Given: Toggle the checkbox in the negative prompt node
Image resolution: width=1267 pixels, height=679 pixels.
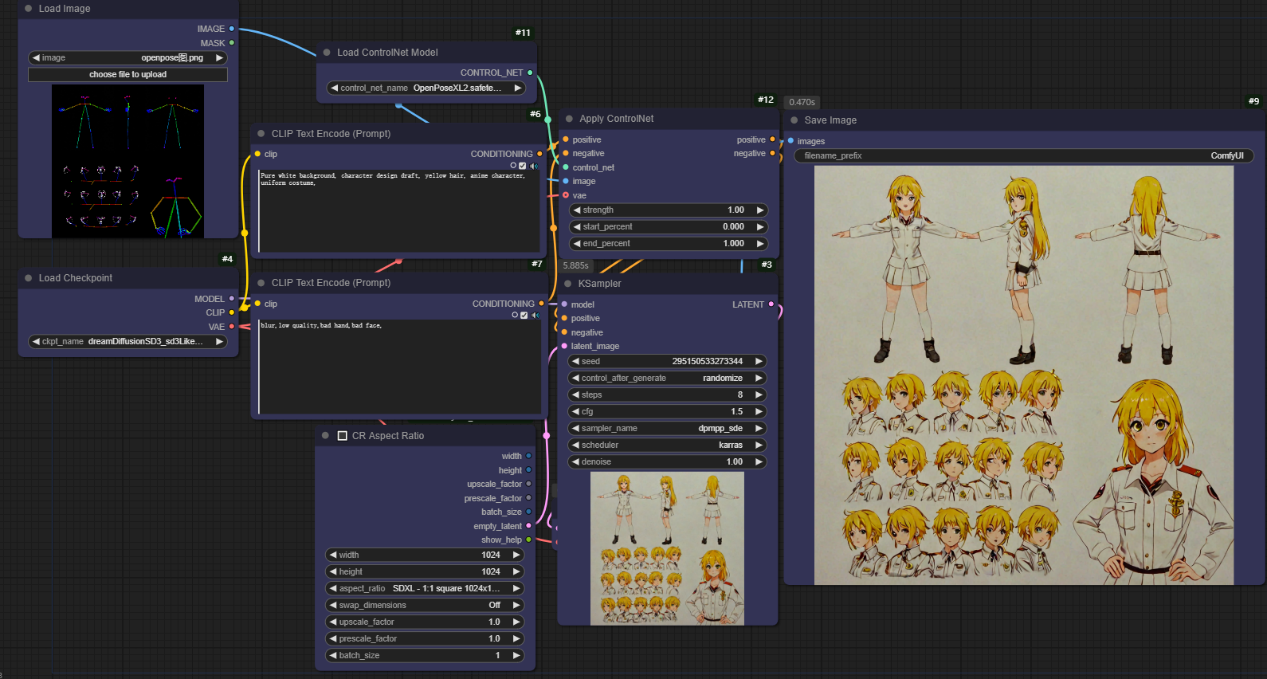Looking at the screenshot, I should (522, 315).
